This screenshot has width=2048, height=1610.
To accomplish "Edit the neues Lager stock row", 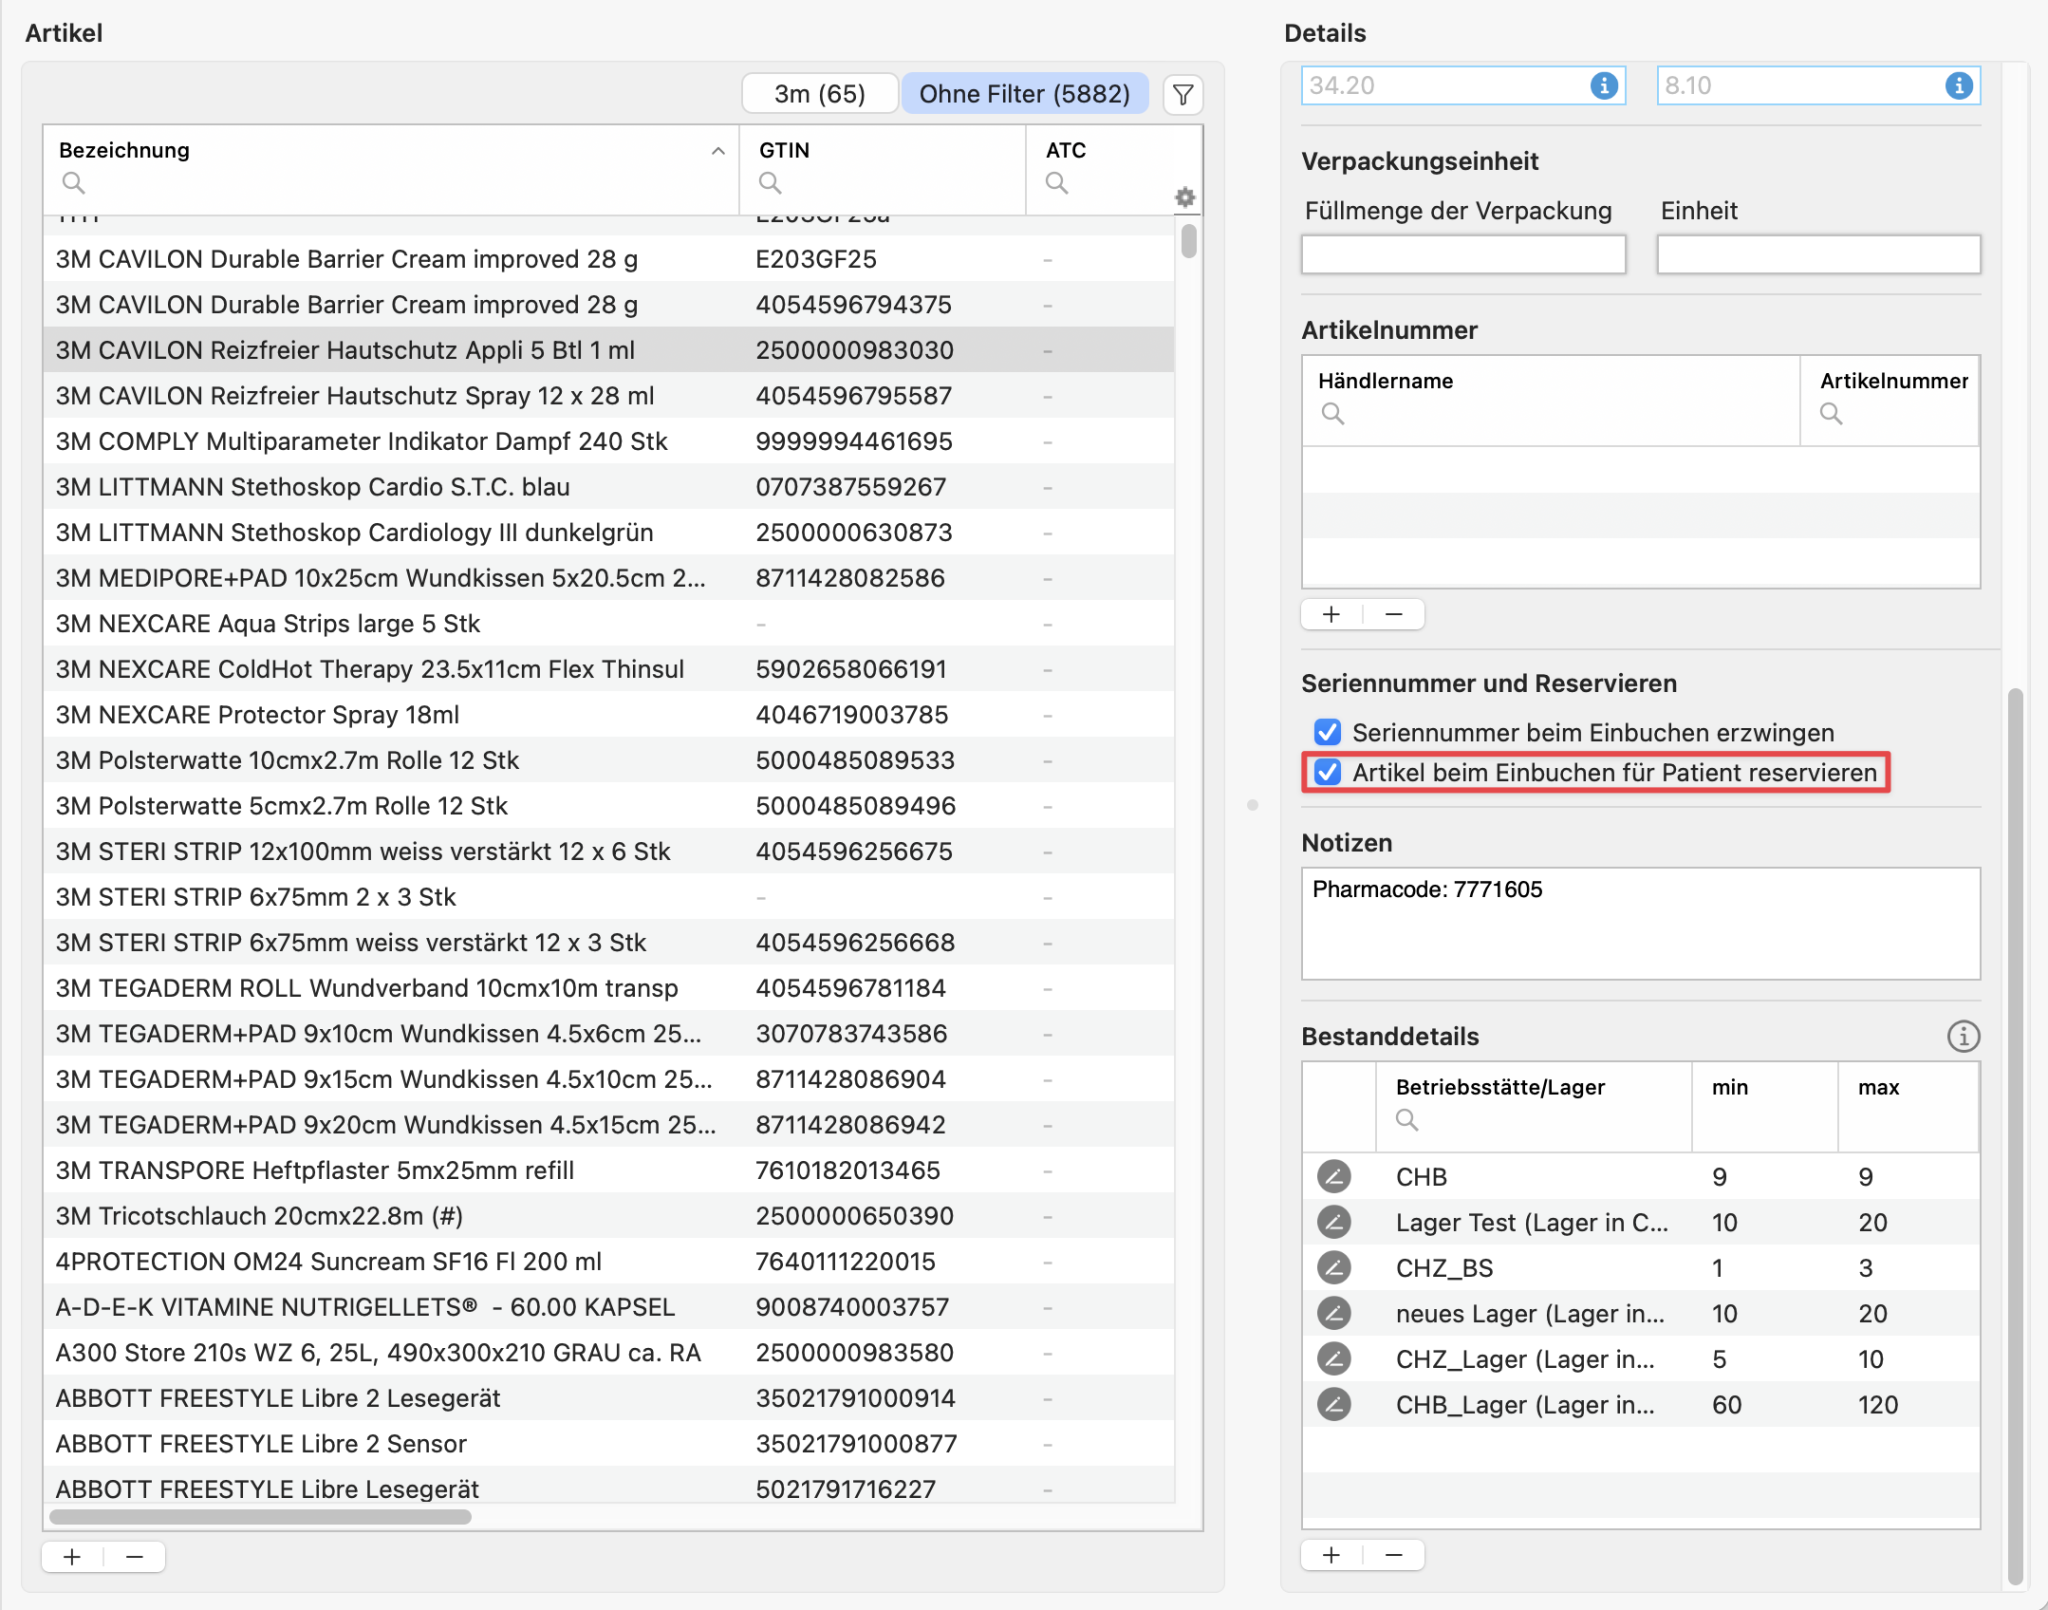I will coord(1334,1313).
